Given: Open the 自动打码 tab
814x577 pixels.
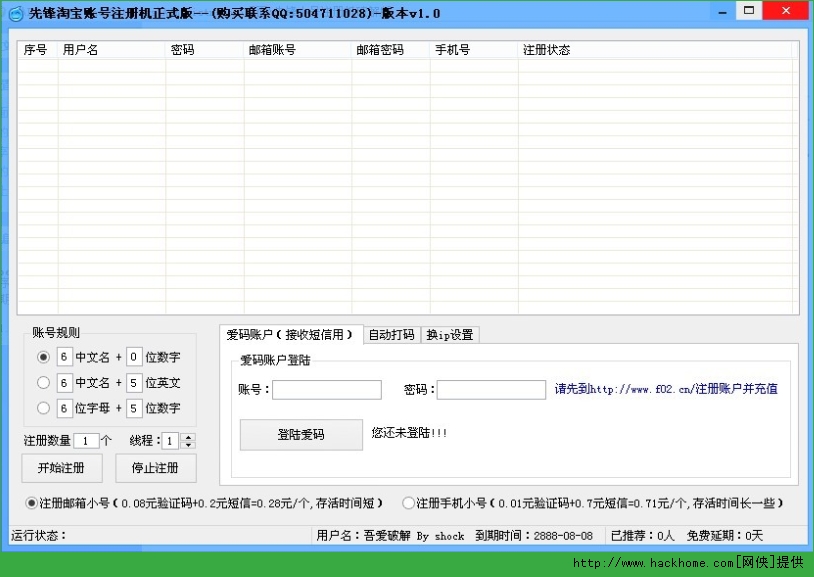Looking at the screenshot, I should 391,334.
